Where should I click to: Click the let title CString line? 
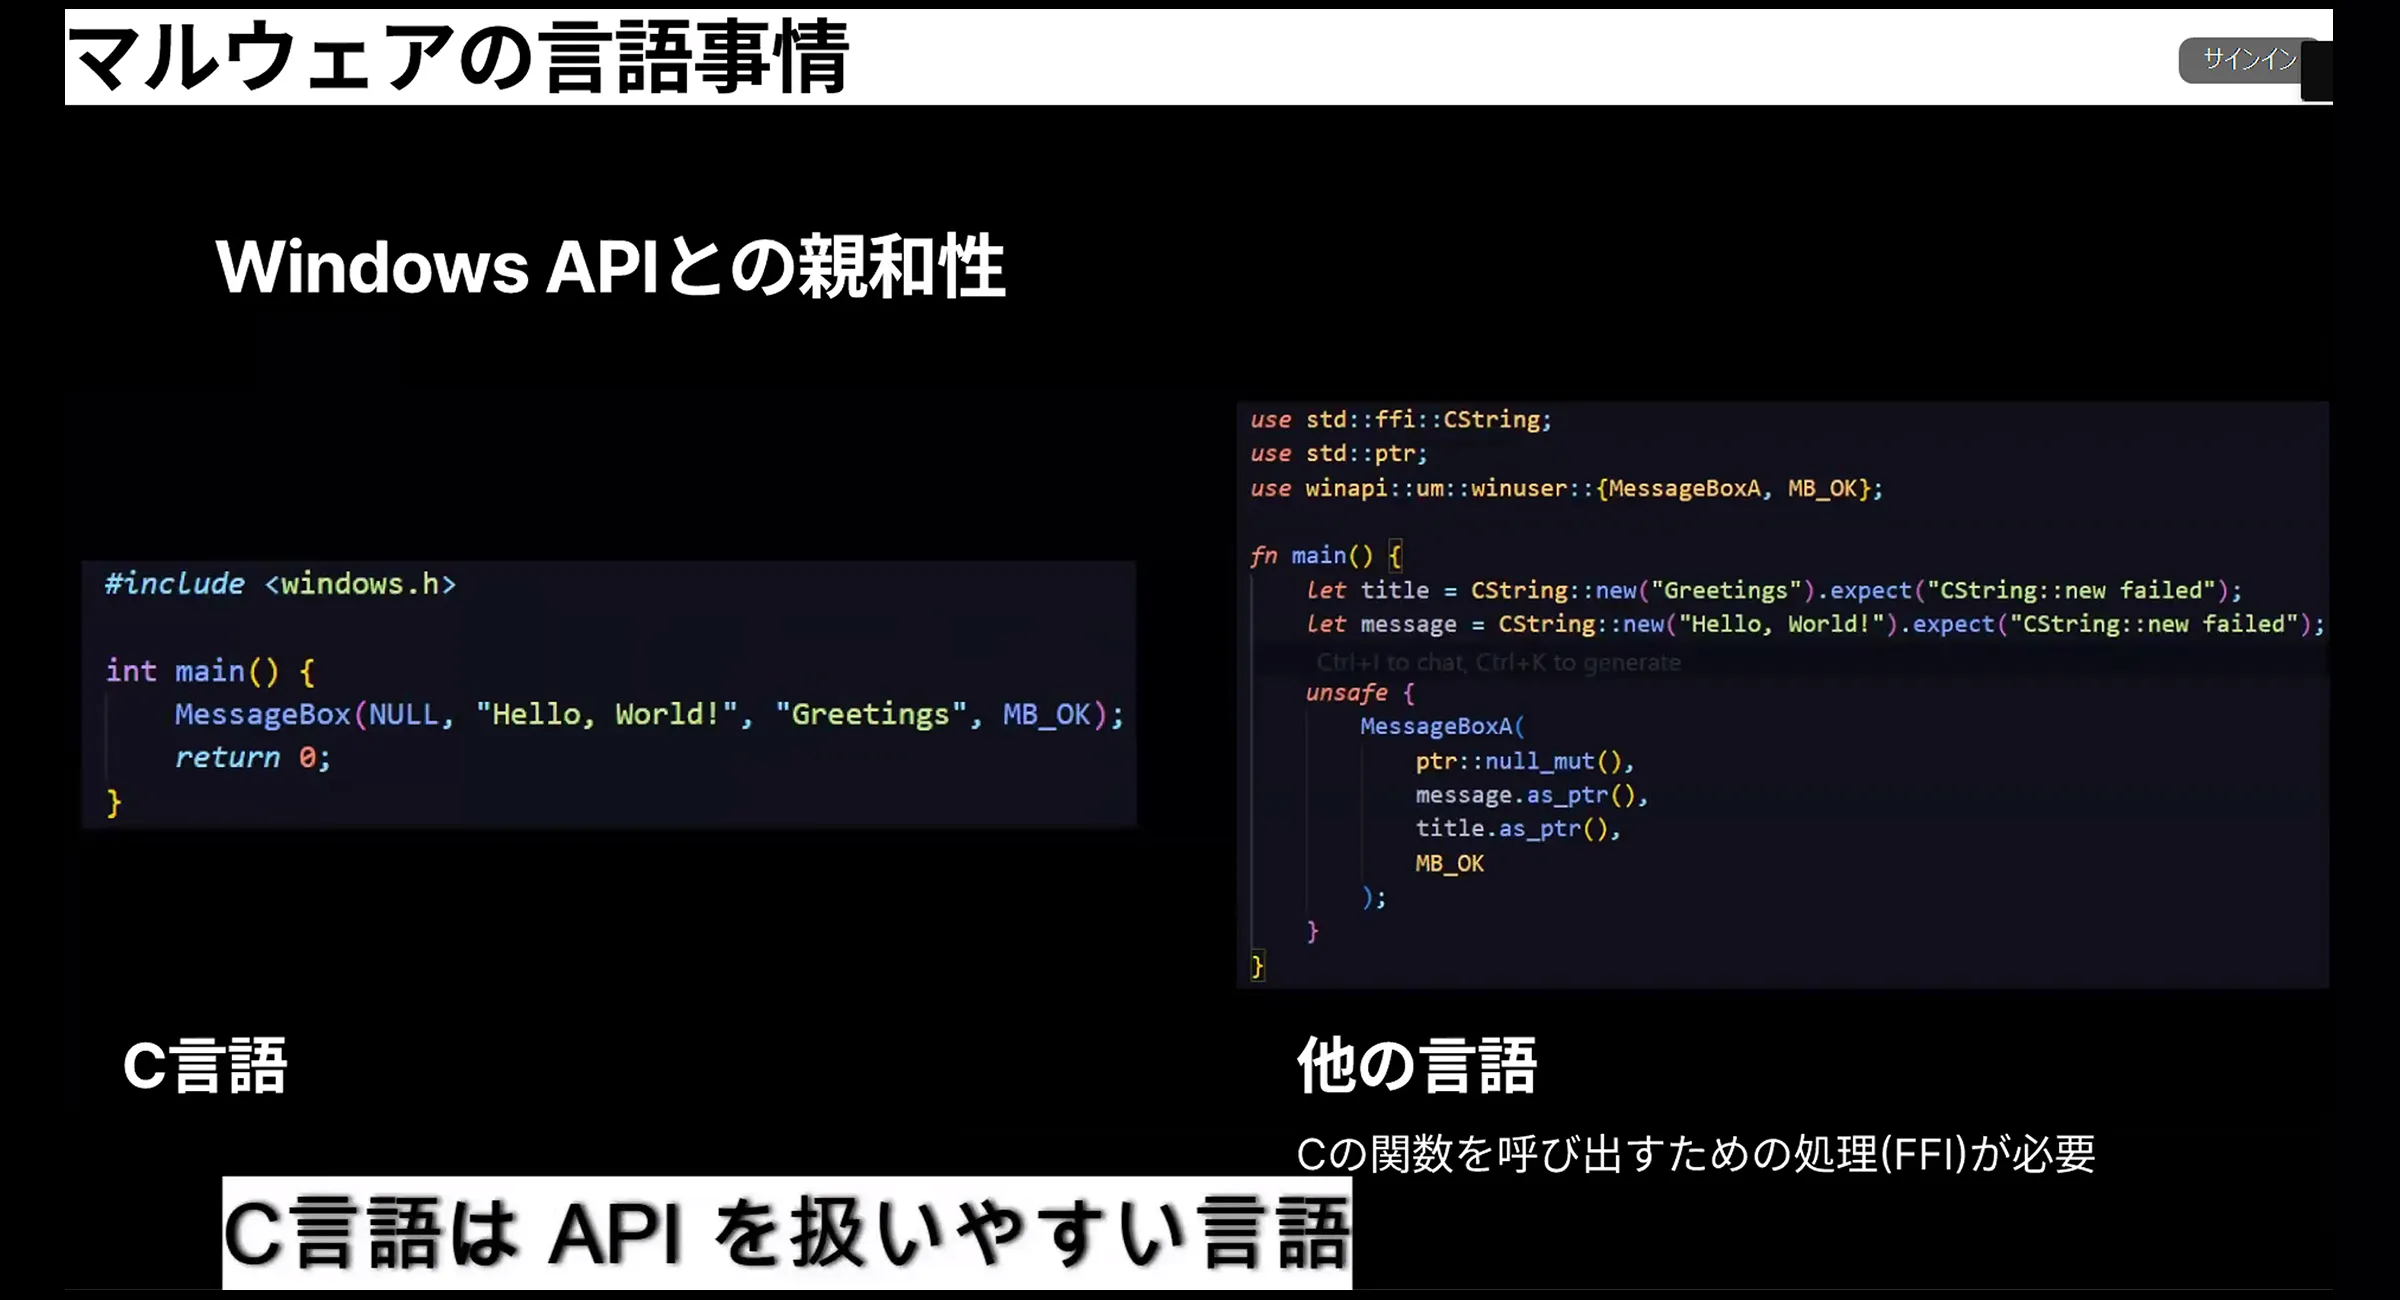pyautogui.click(x=1772, y=591)
